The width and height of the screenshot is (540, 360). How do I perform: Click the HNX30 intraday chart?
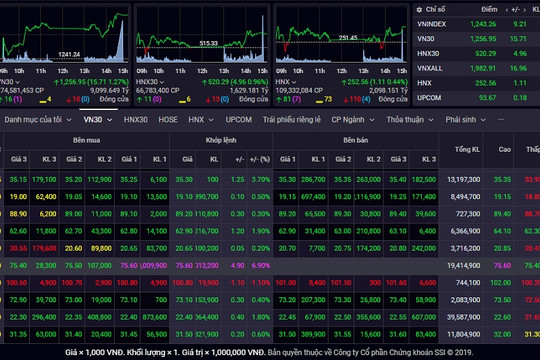(x=201, y=35)
